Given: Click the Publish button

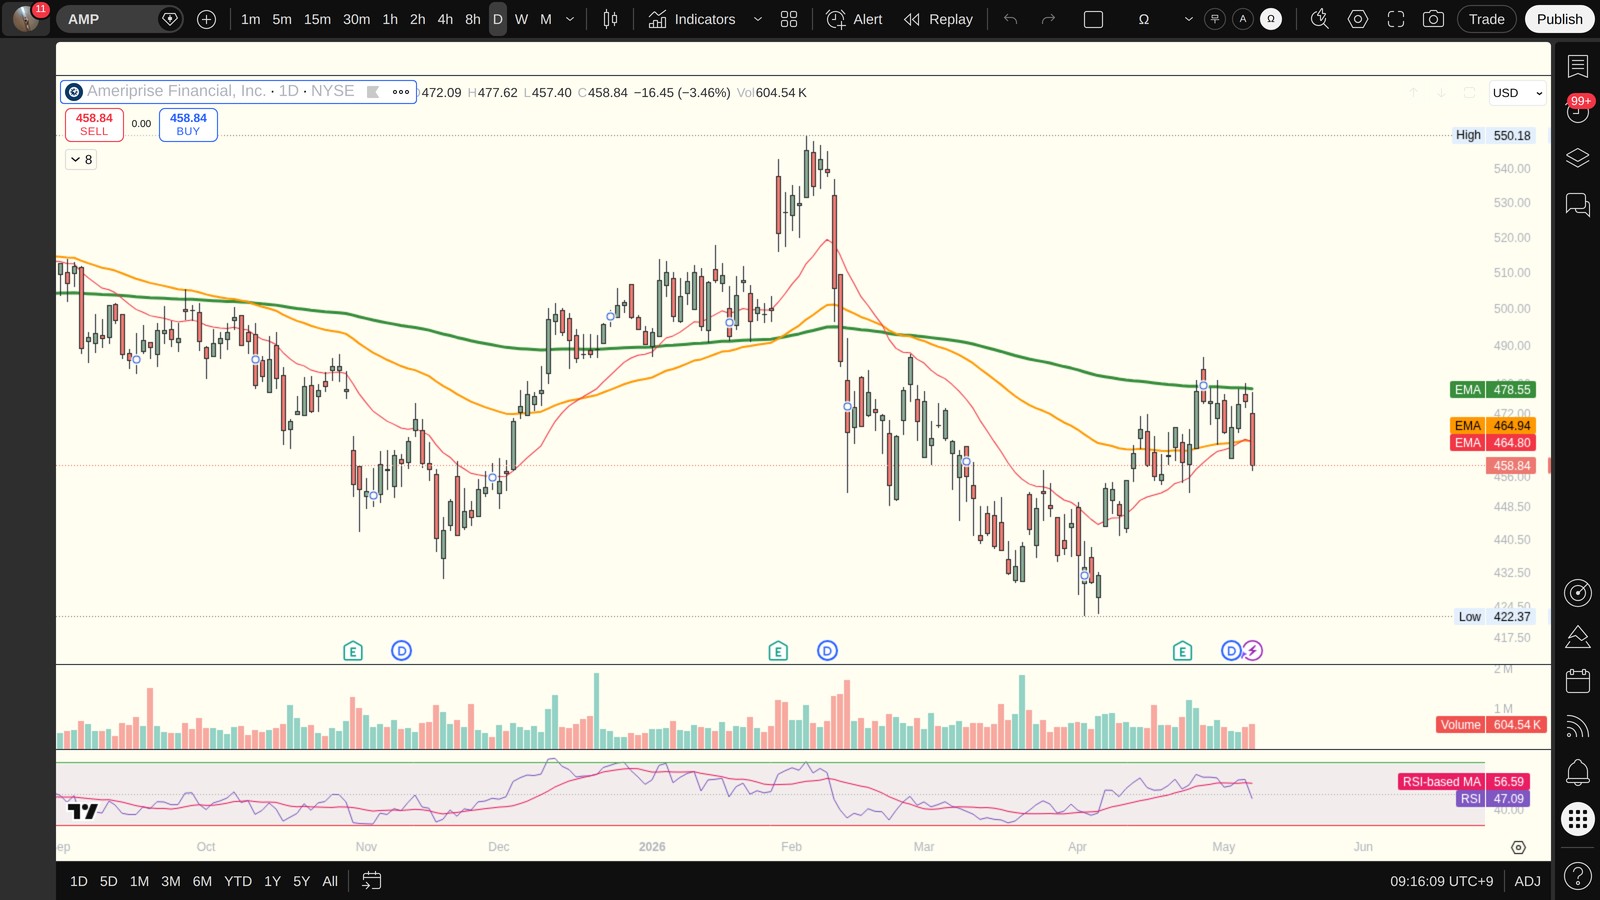Looking at the screenshot, I should 1560,19.
